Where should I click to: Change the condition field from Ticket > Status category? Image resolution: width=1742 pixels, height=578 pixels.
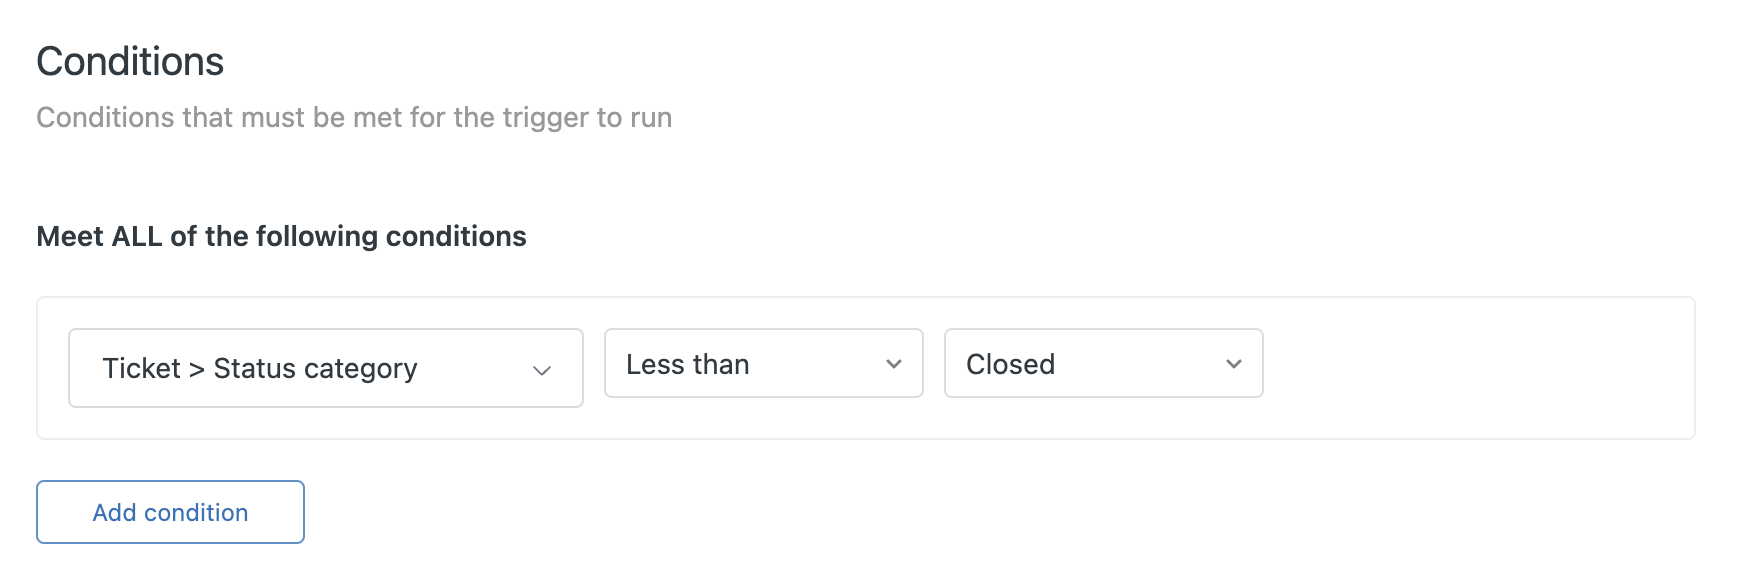coord(326,368)
